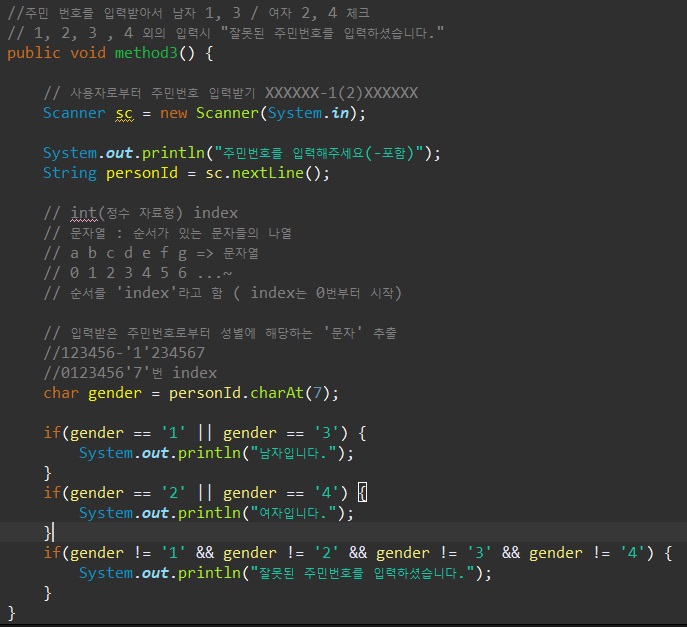Click 'char gender' declaration keyword char
Image resolution: width=687 pixels, height=627 pixels.
61,393
